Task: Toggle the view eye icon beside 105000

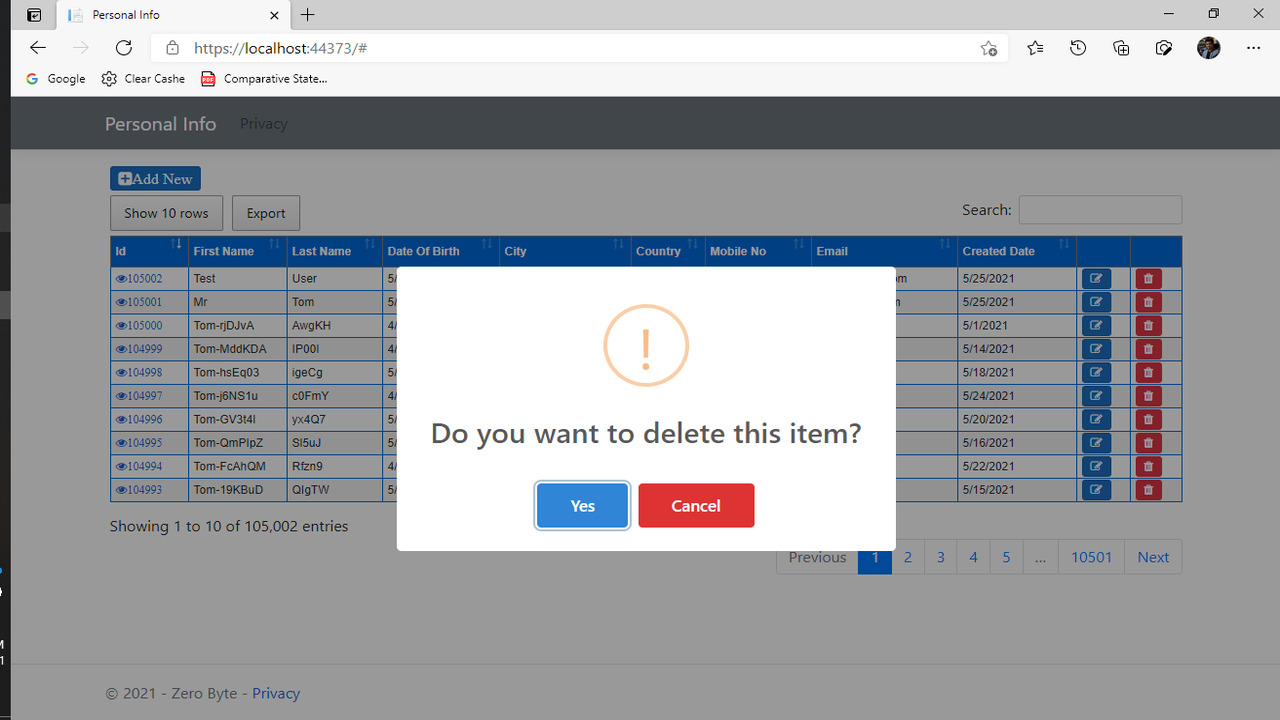Action: [x=118, y=325]
